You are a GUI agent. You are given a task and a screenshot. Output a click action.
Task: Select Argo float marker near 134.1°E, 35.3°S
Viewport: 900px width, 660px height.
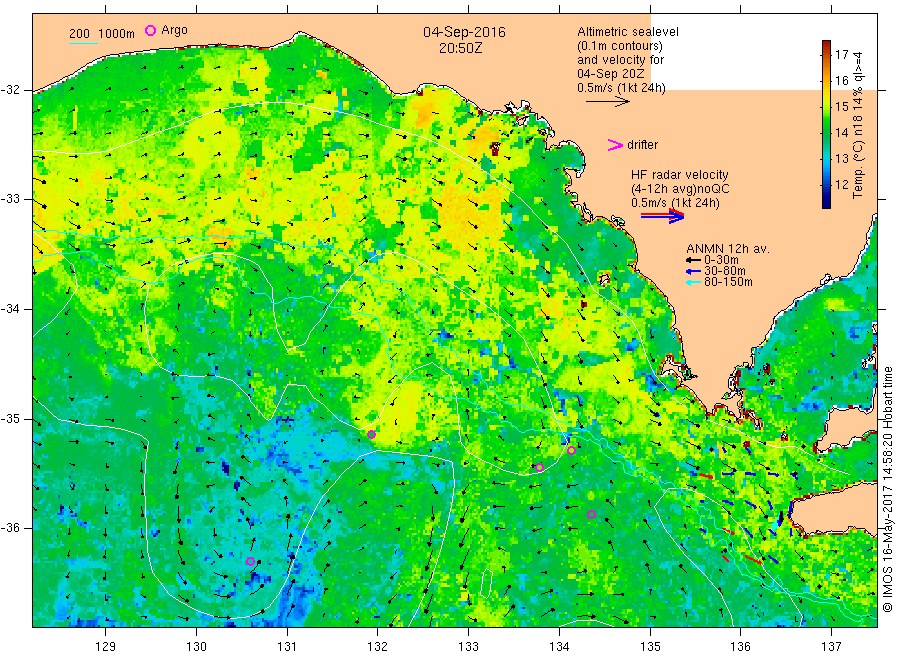pyautogui.click(x=571, y=451)
